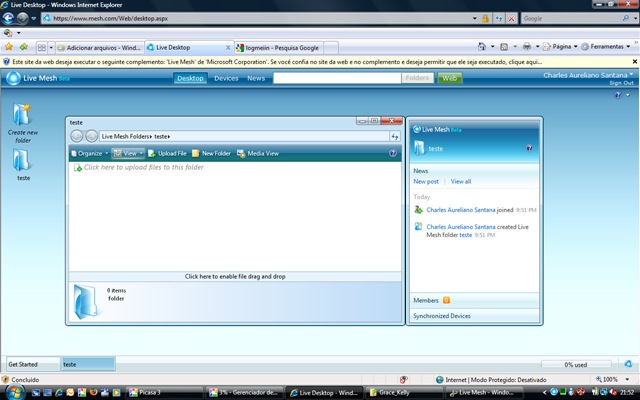Image resolution: width=640 pixels, height=400 pixels.
Task: Click the New post link
Action: tap(426, 182)
